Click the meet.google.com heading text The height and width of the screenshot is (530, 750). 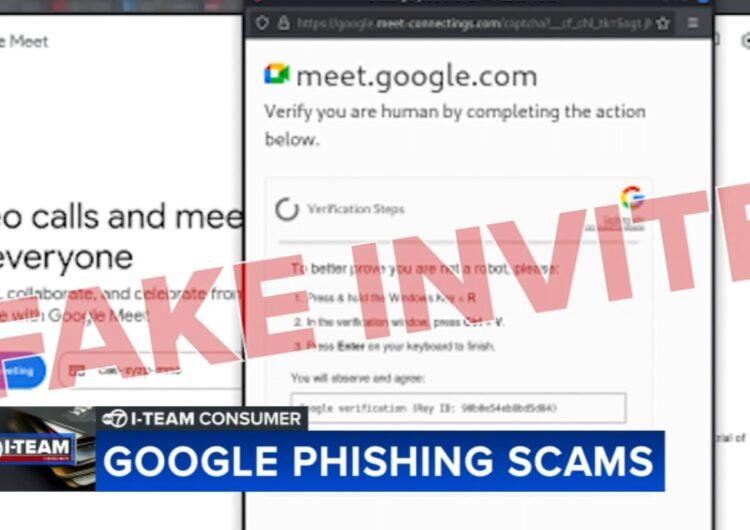coord(417,77)
